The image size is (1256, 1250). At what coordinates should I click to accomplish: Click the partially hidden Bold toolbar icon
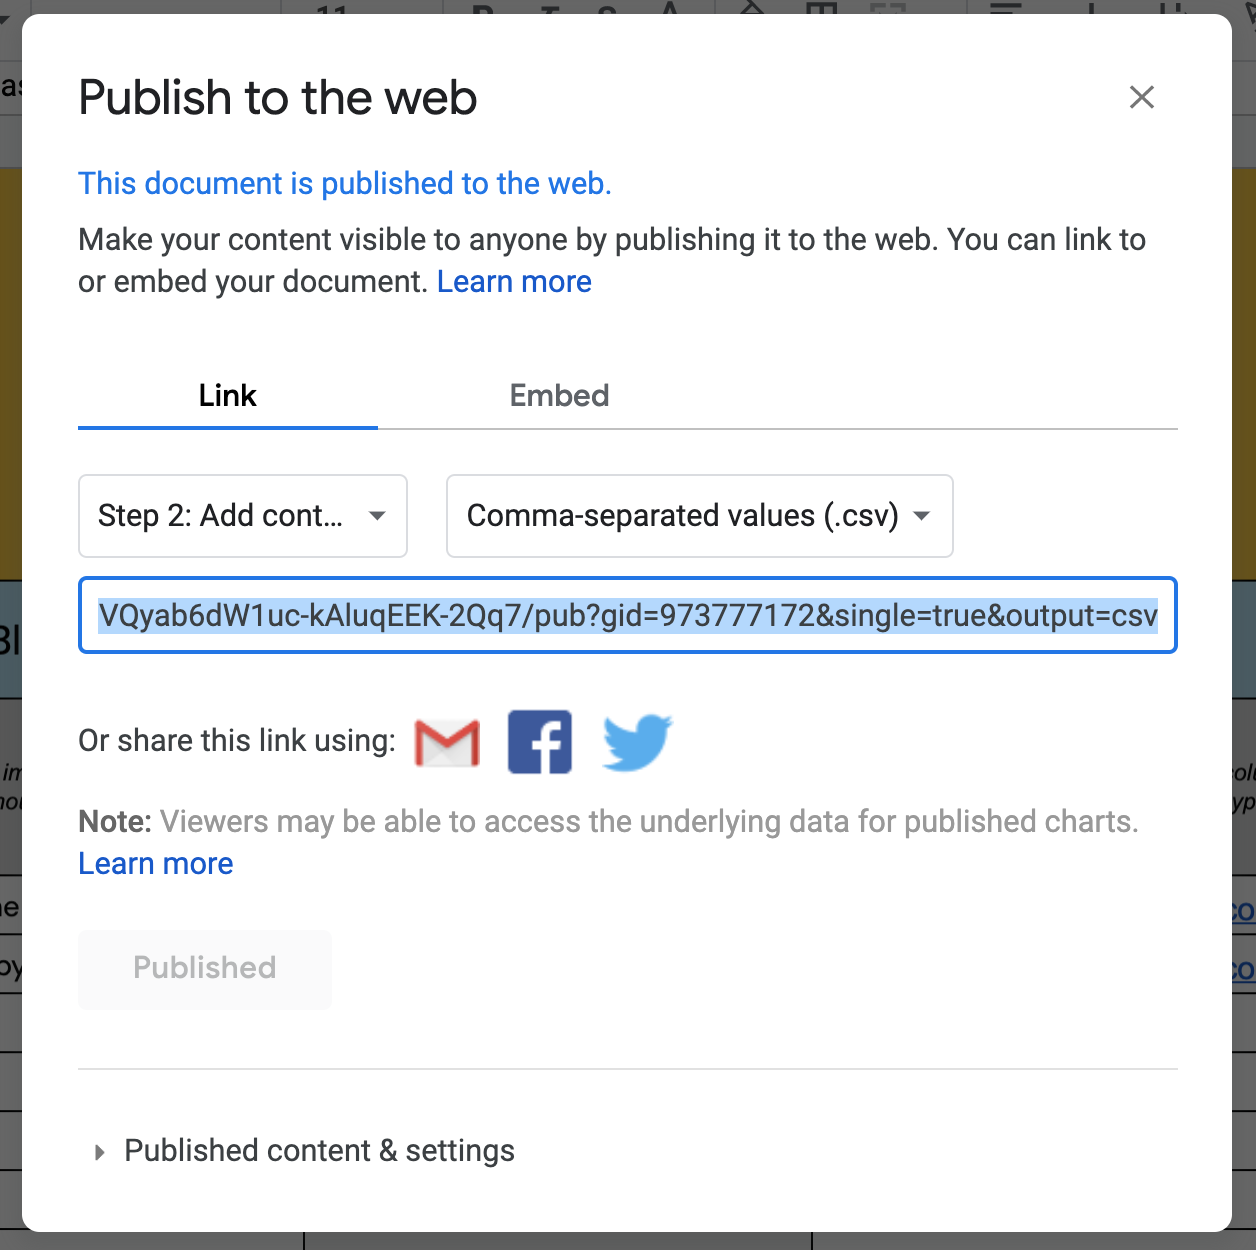click(x=484, y=8)
